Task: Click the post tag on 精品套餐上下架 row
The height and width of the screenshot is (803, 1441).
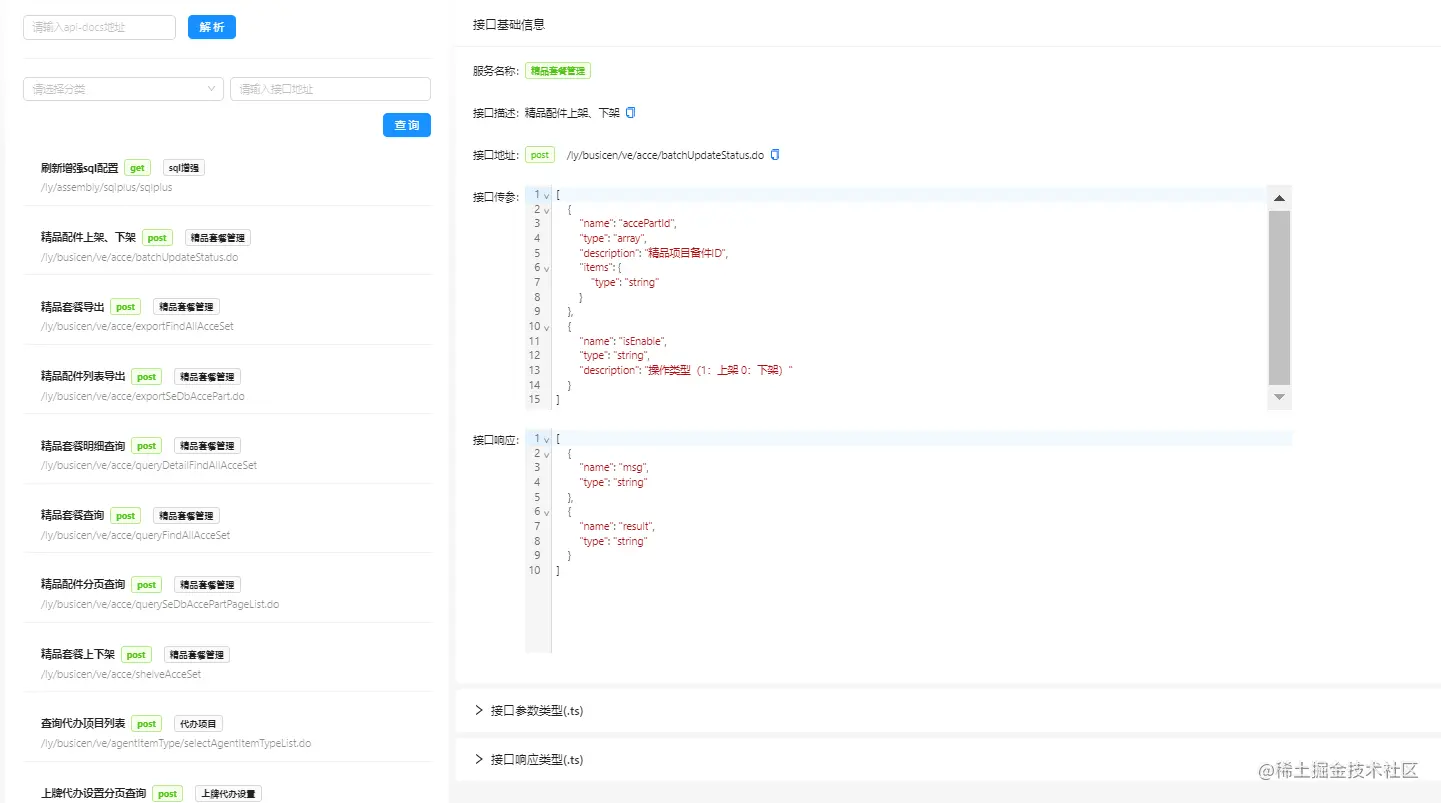Action: click(x=136, y=655)
